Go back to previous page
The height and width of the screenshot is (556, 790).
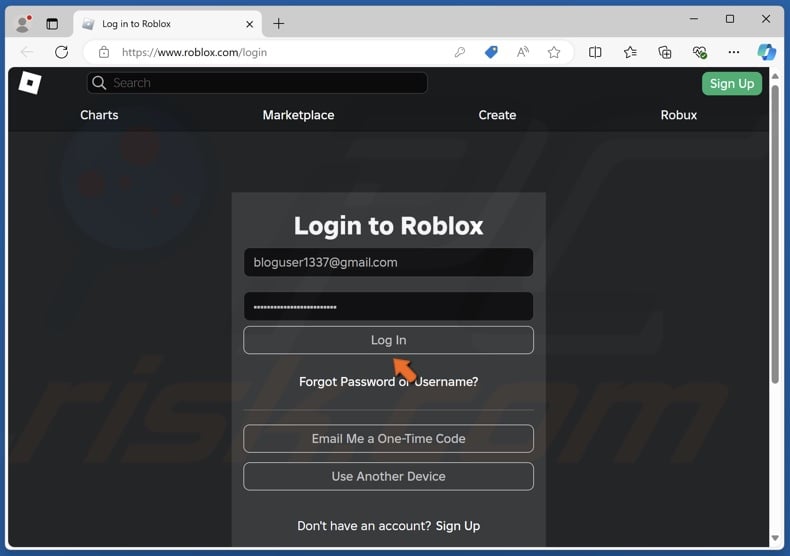(x=27, y=52)
